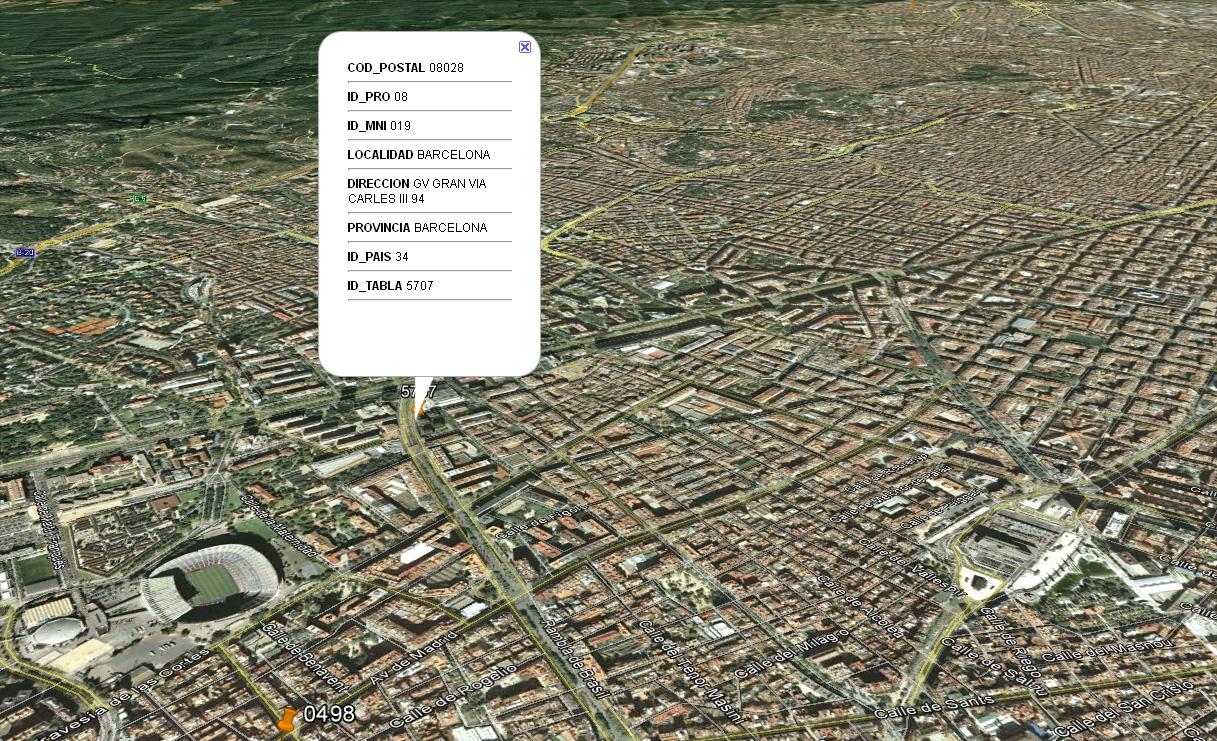Select the 0498 pushpin placemark
The height and width of the screenshot is (741, 1217).
point(288,718)
